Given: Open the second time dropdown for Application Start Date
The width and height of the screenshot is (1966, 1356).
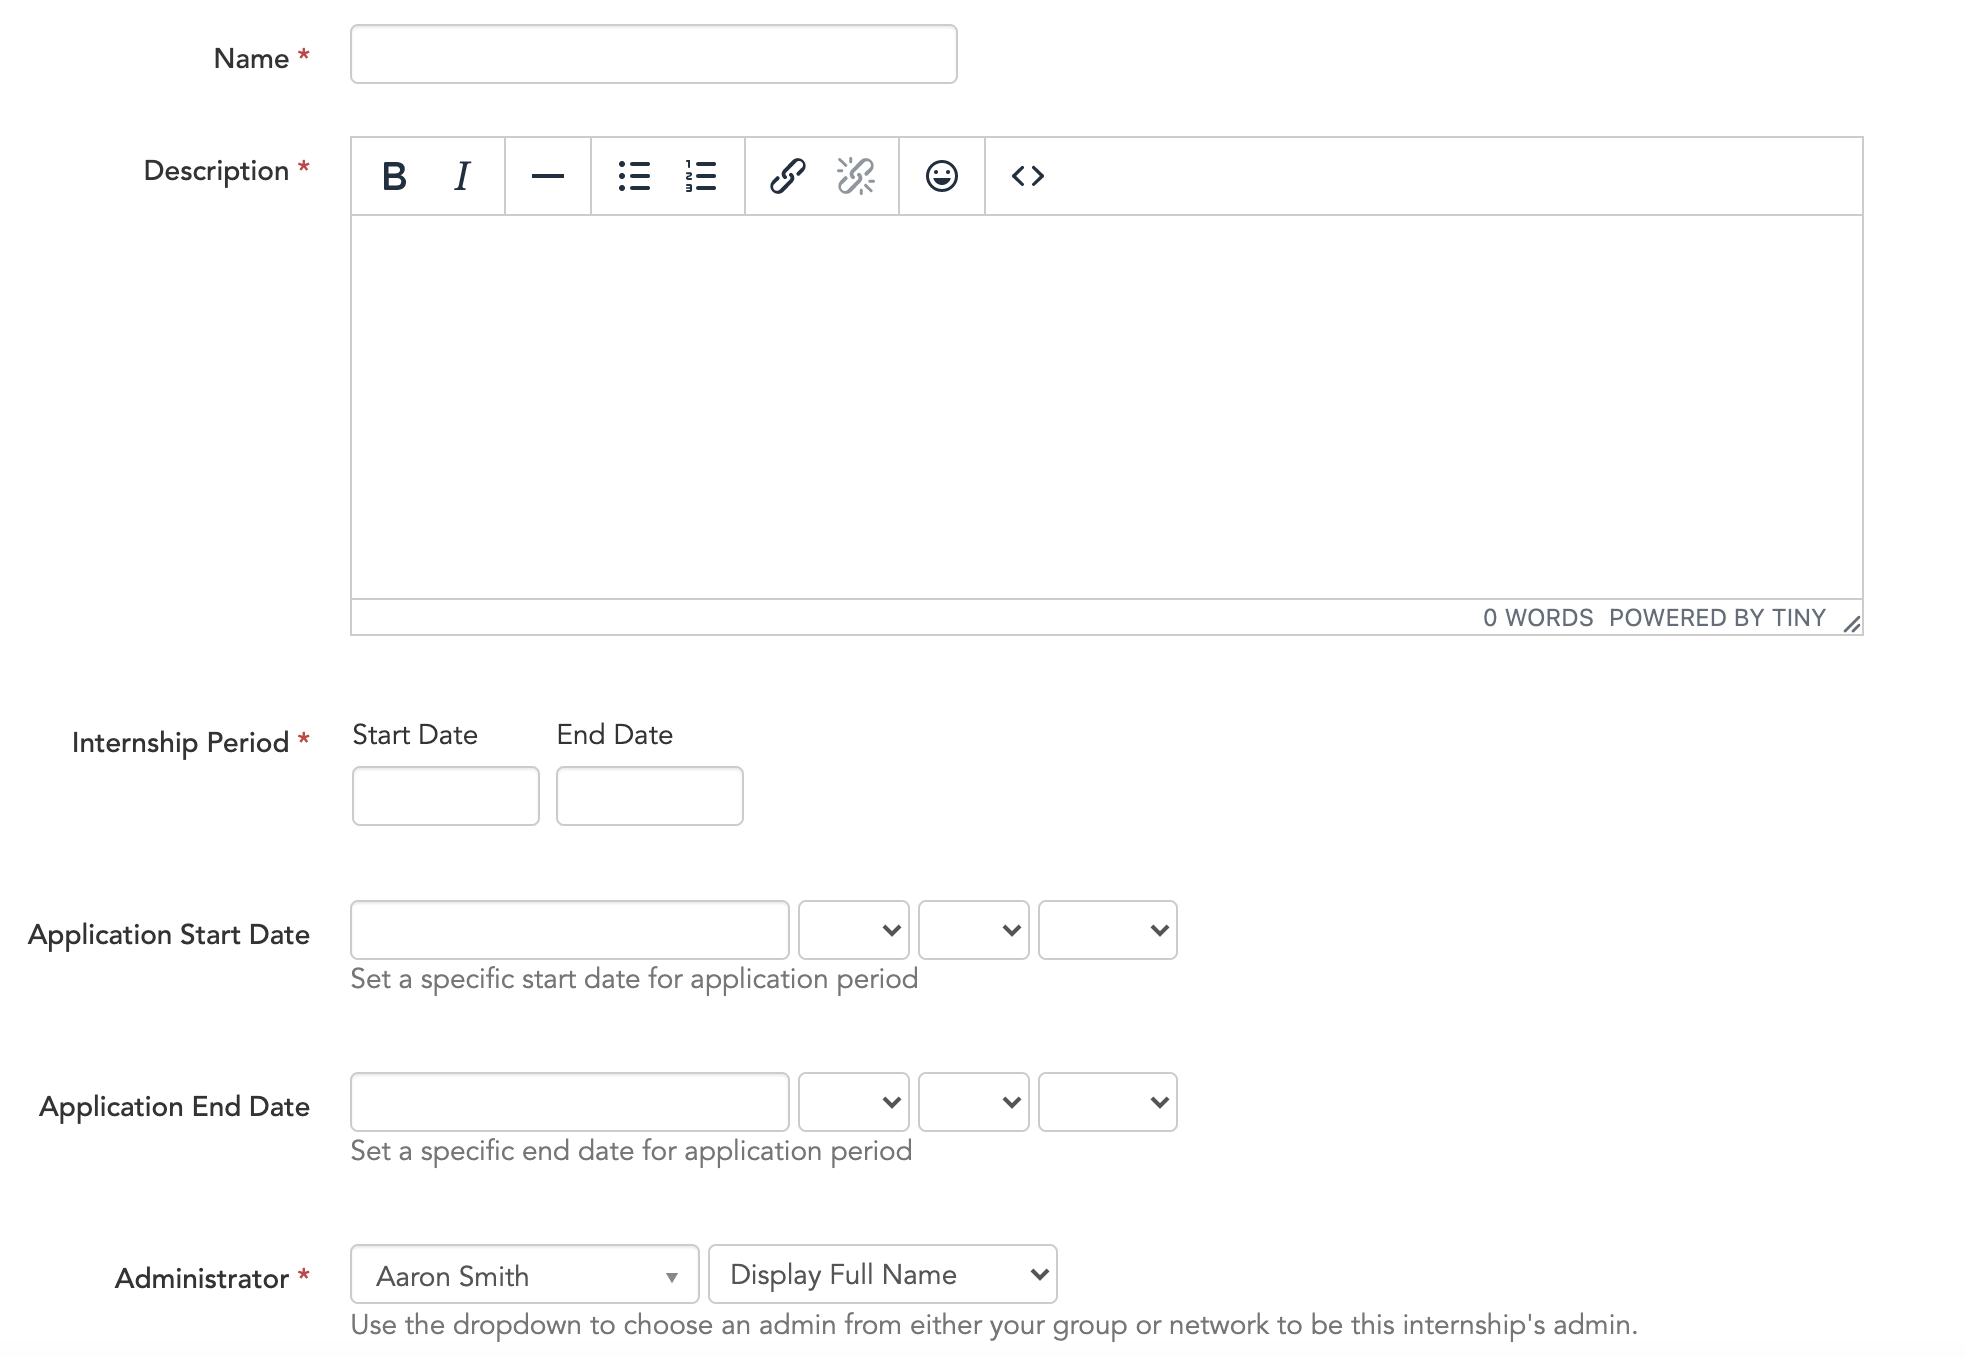Looking at the screenshot, I should (x=974, y=930).
